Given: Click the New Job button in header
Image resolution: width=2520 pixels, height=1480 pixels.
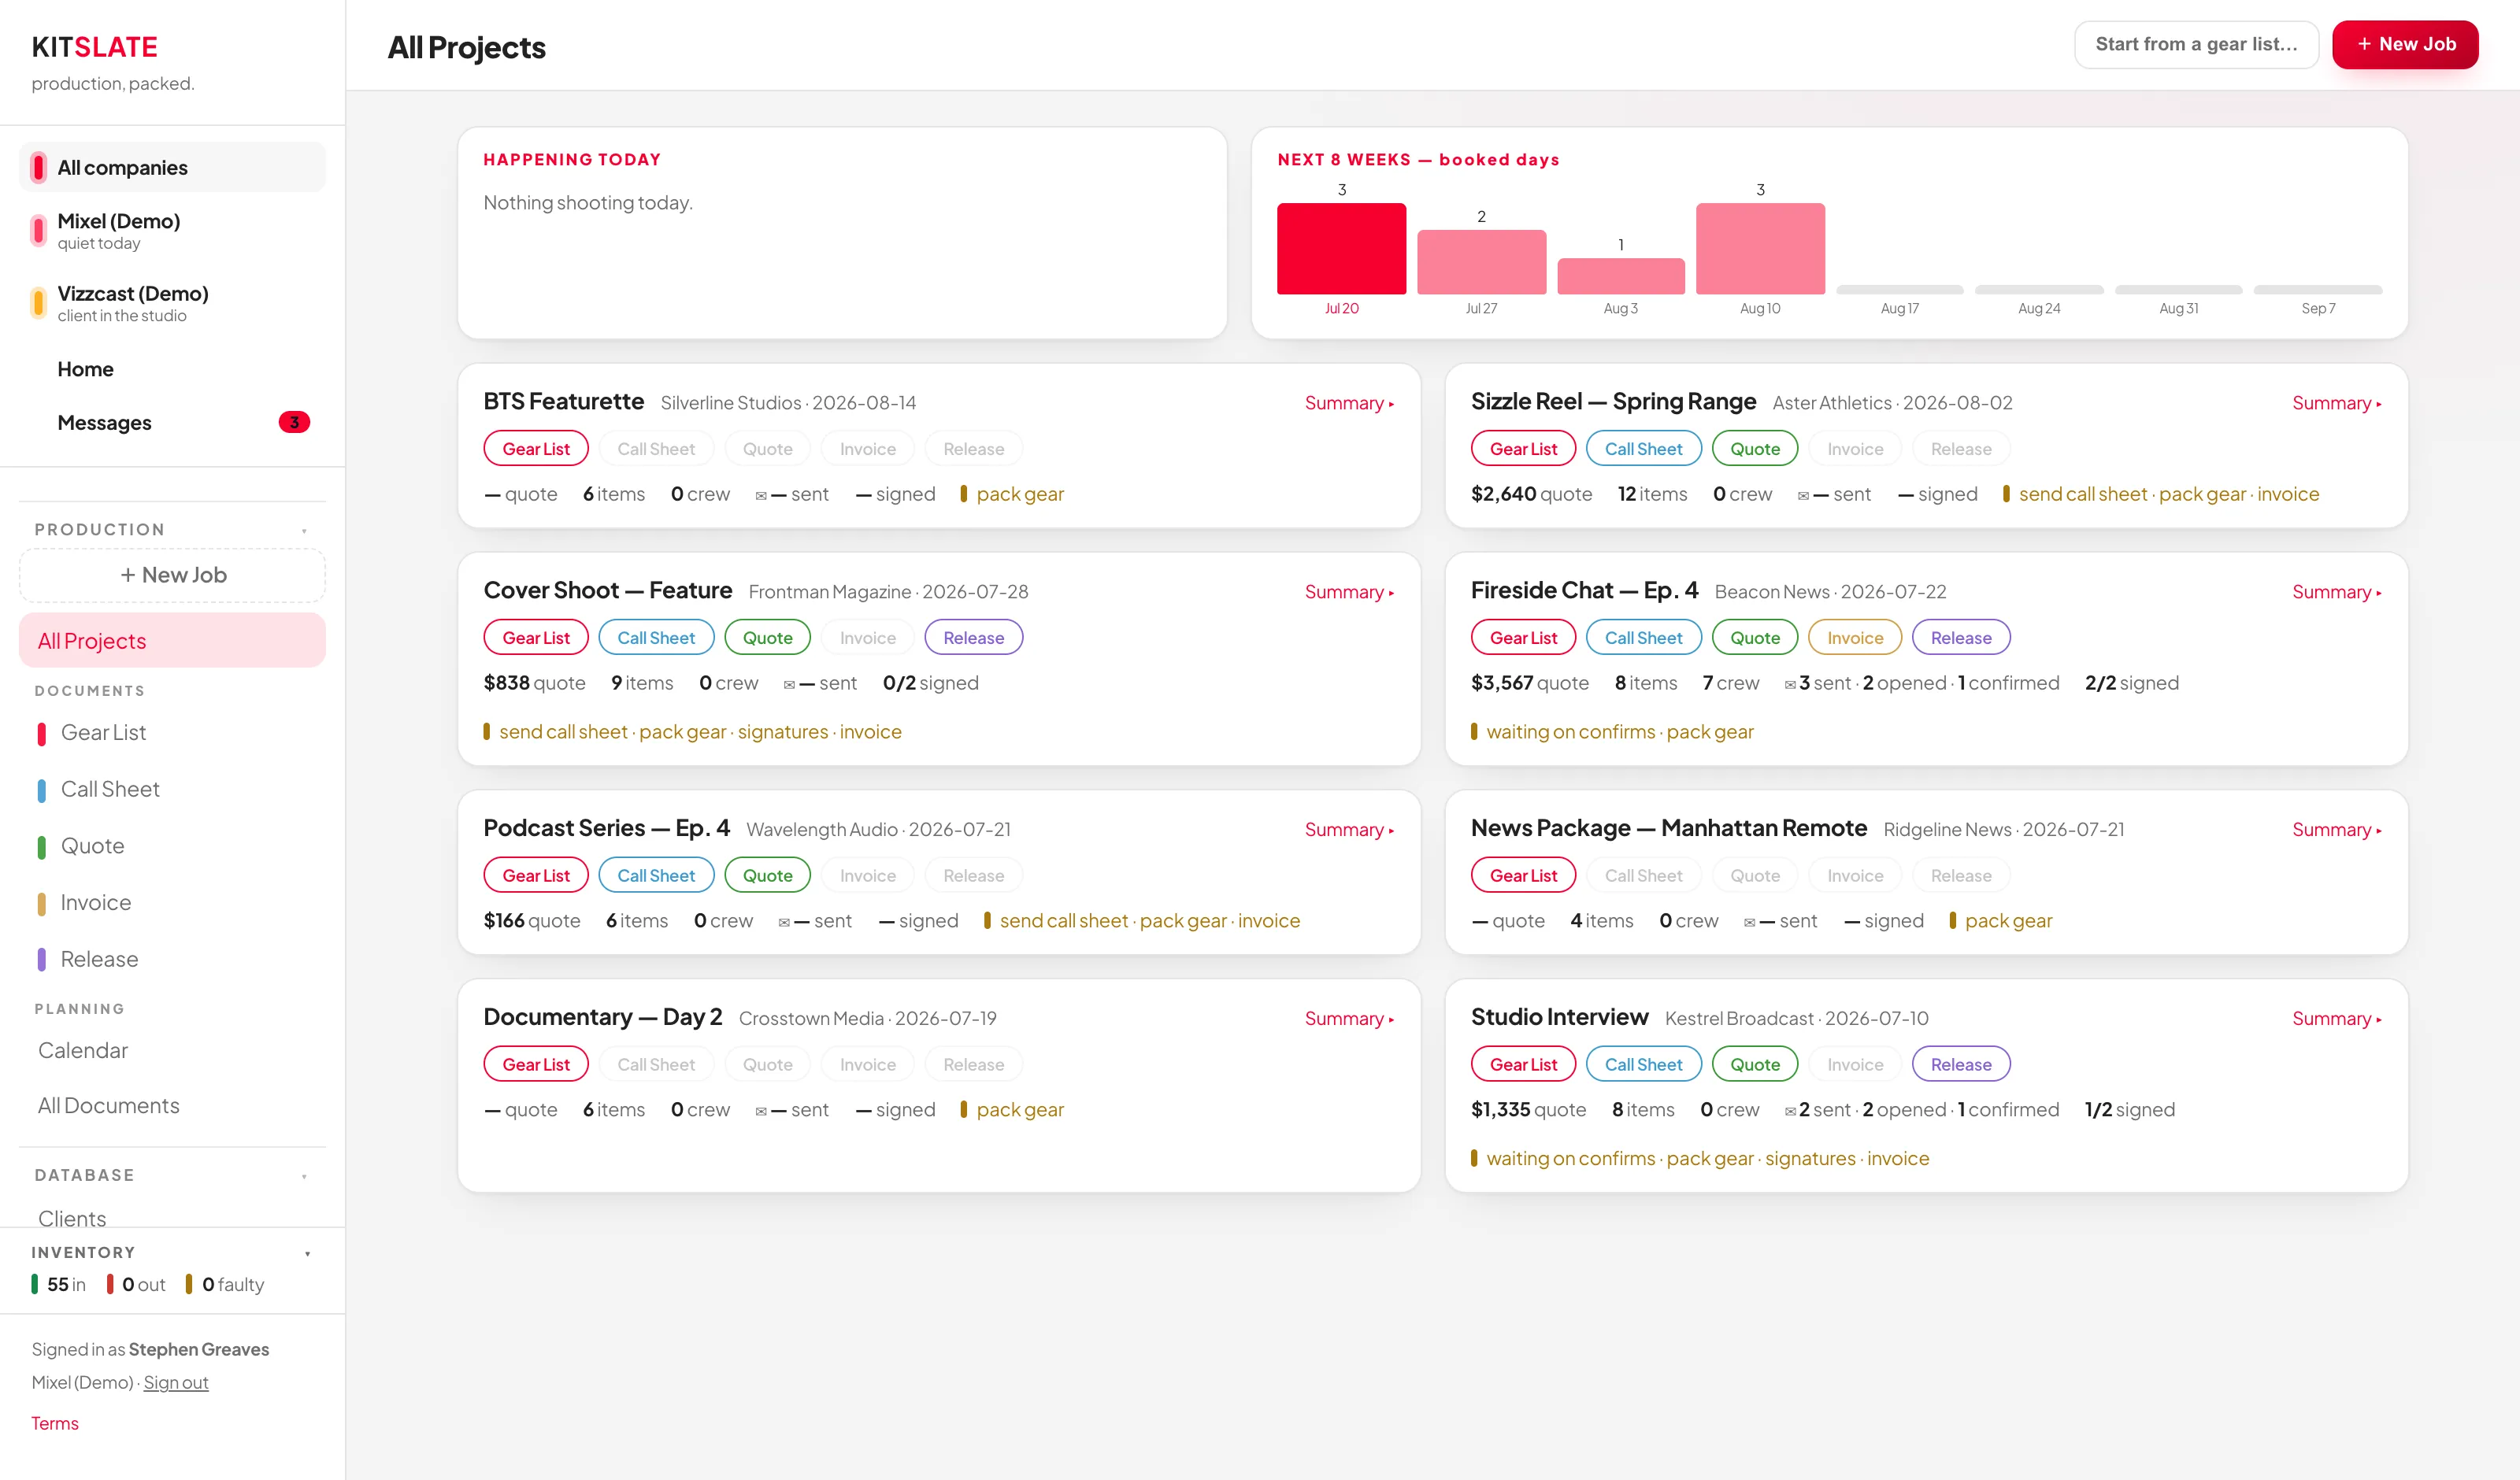Looking at the screenshot, I should 2404,44.
